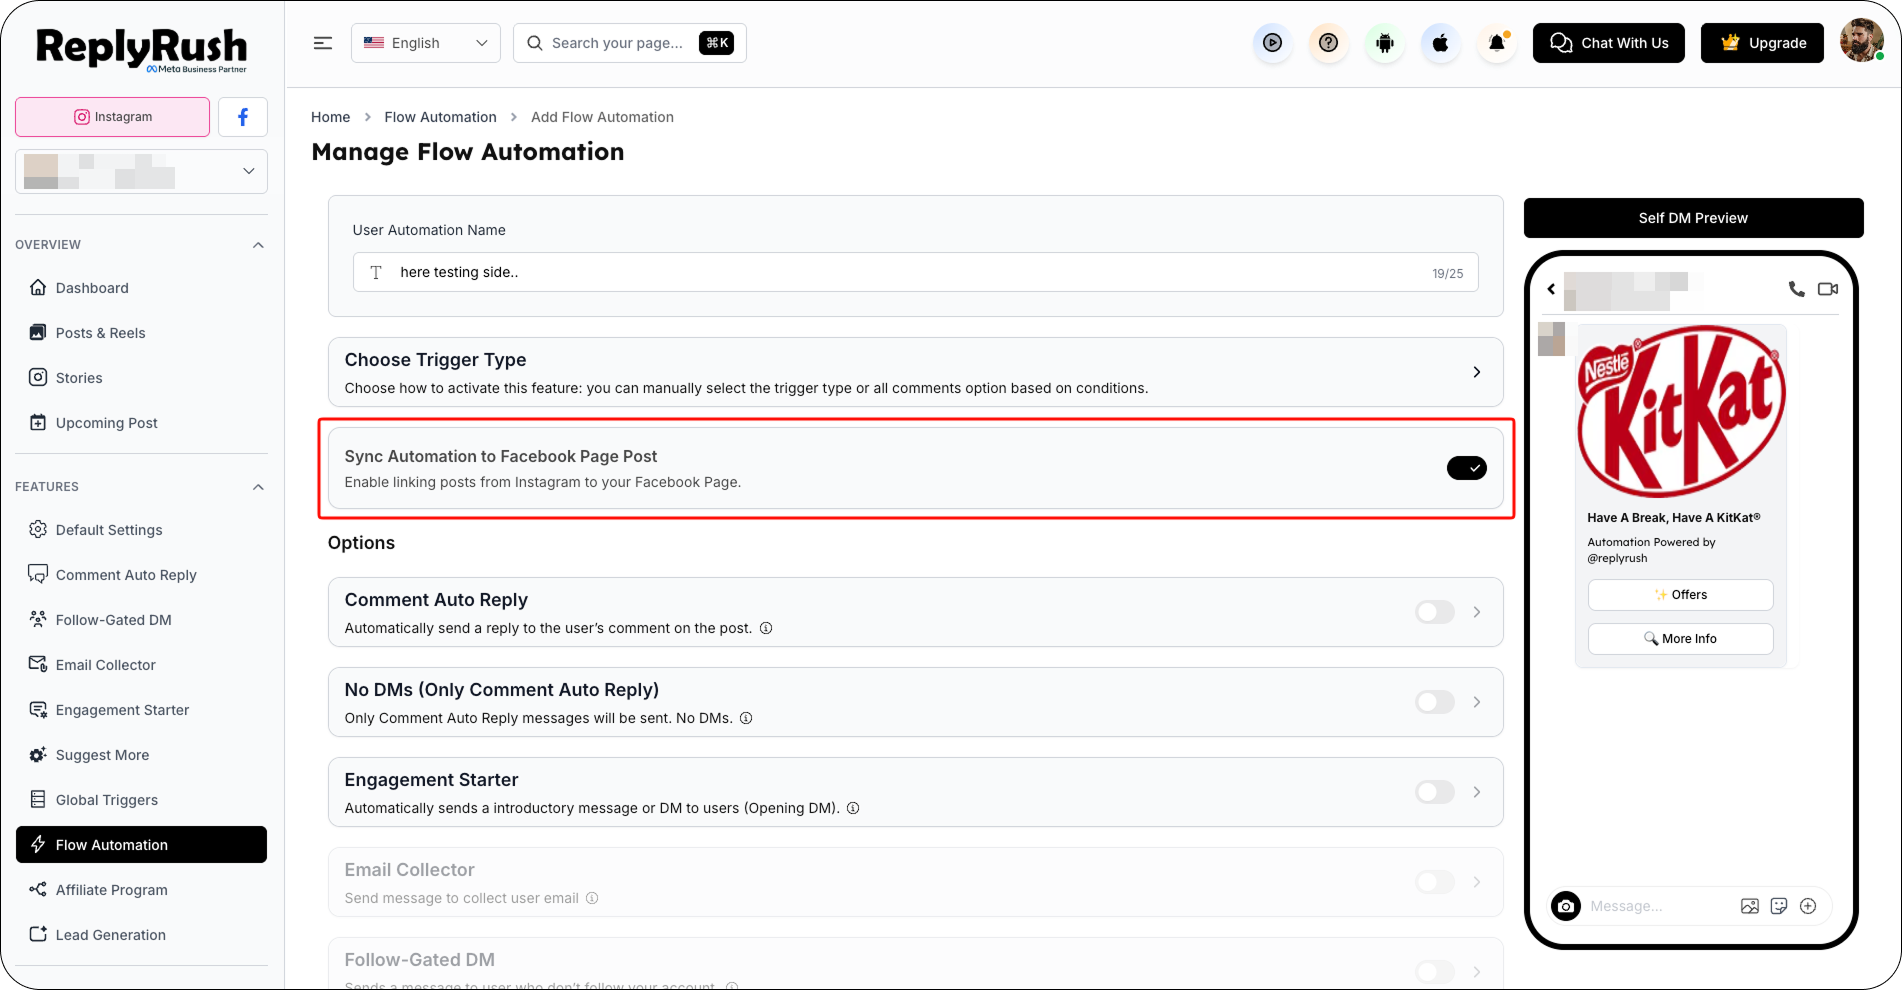
Task: Open the video tutorial play icon
Action: coord(1272,43)
